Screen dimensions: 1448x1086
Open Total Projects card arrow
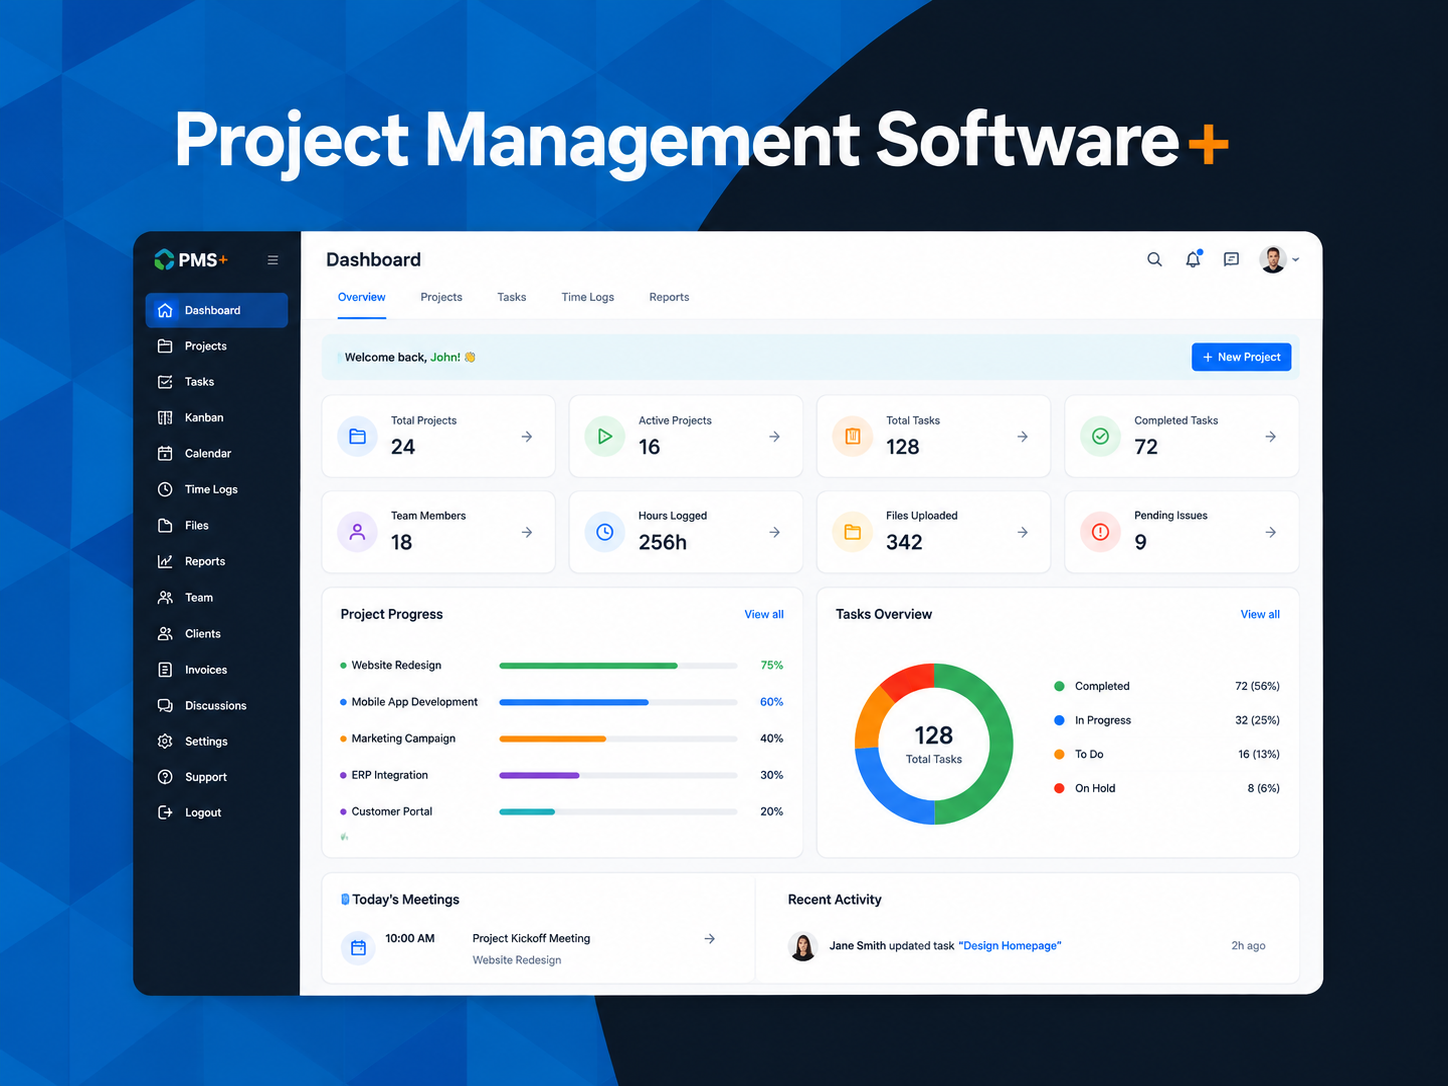pyautogui.click(x=527, y=437)
